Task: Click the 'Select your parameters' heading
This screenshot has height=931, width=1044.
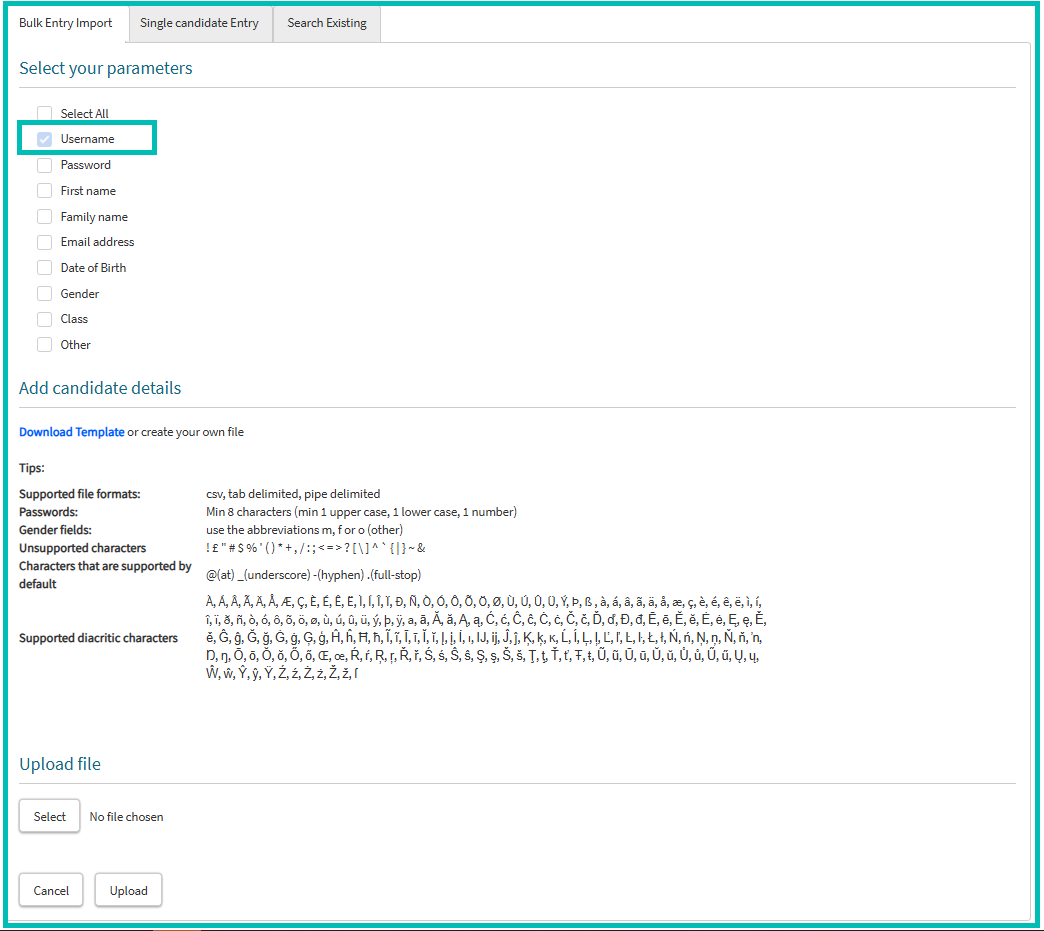Action: click(x=105, y=69)
